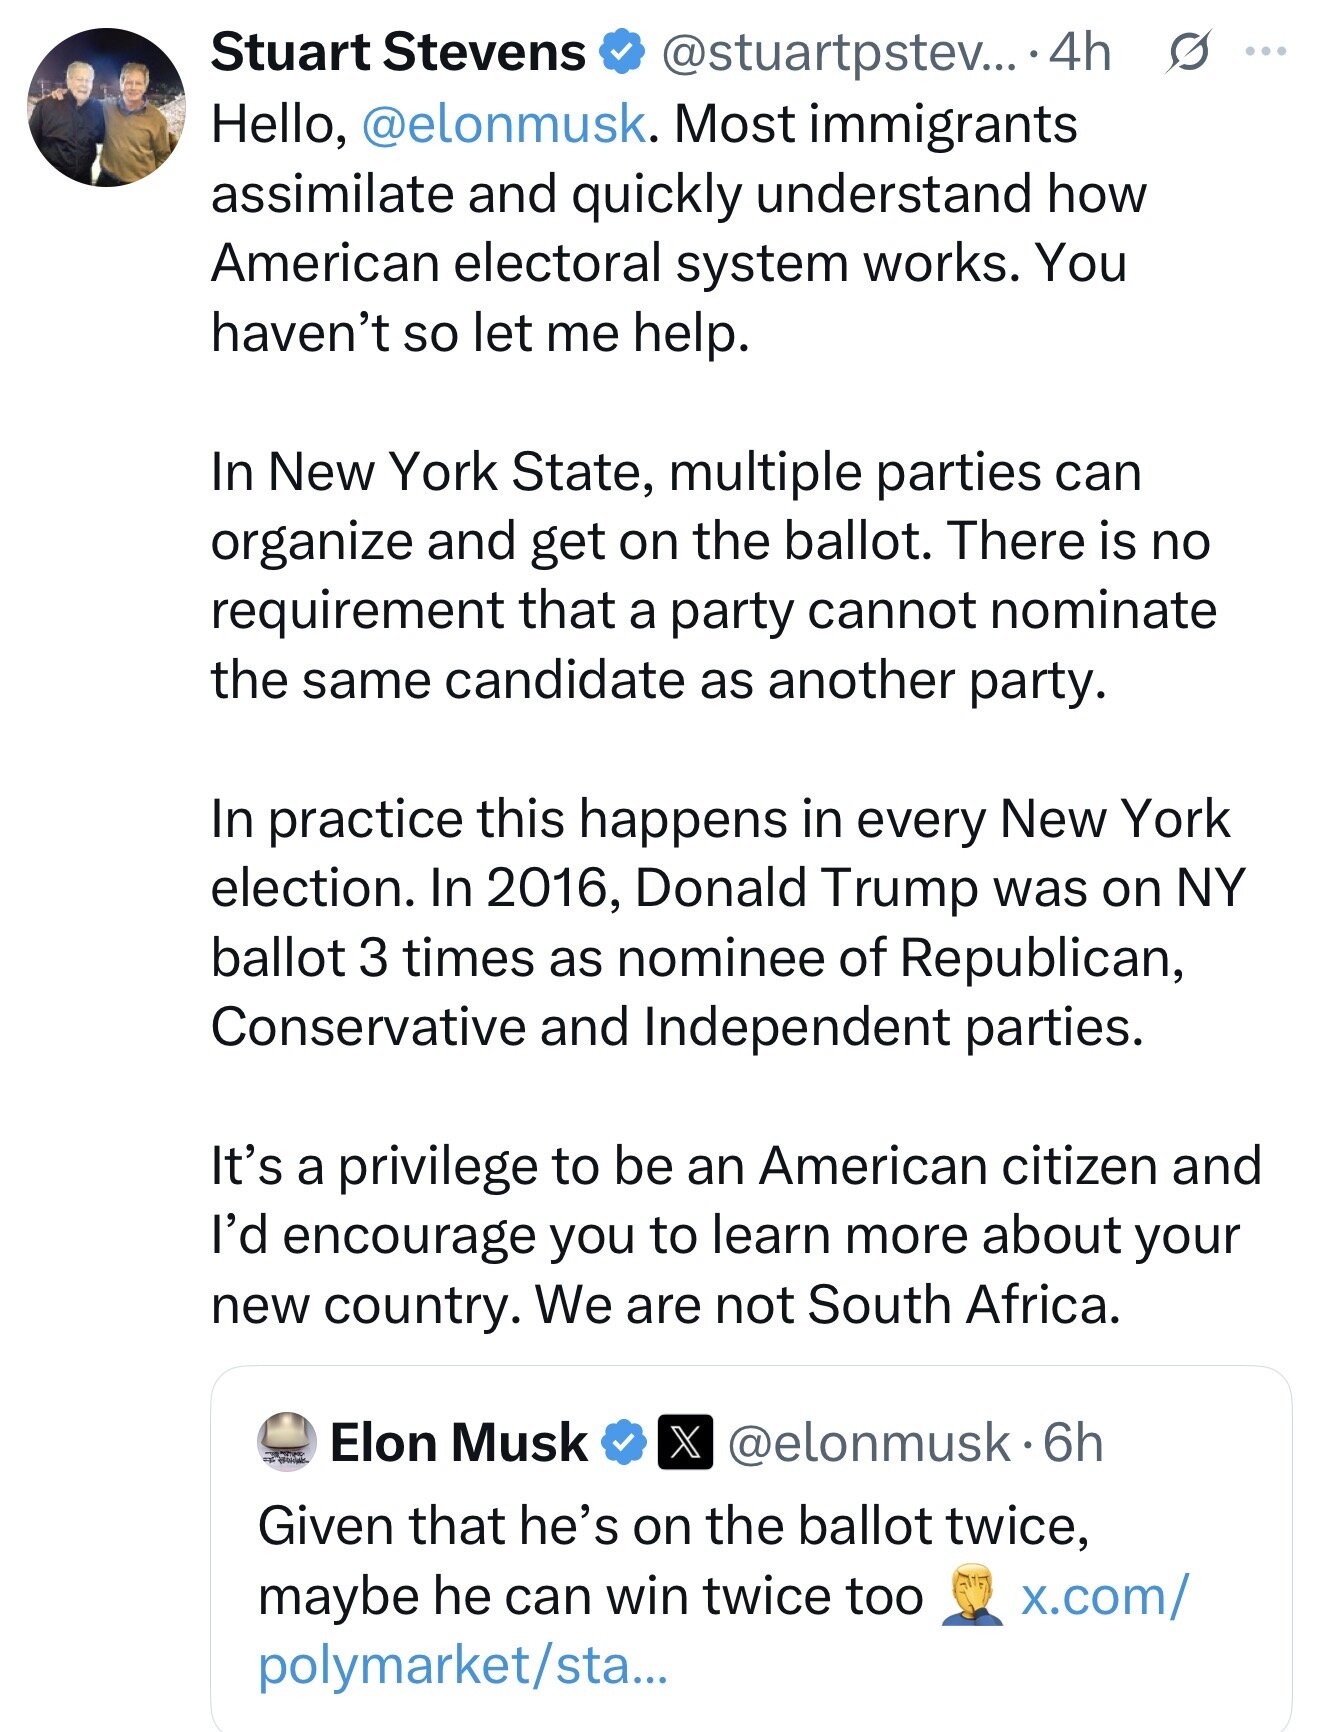Screen dimensions: 1320x1732
Task: Click the @elonmusk mention in tweet text
Action: [503, 125]
